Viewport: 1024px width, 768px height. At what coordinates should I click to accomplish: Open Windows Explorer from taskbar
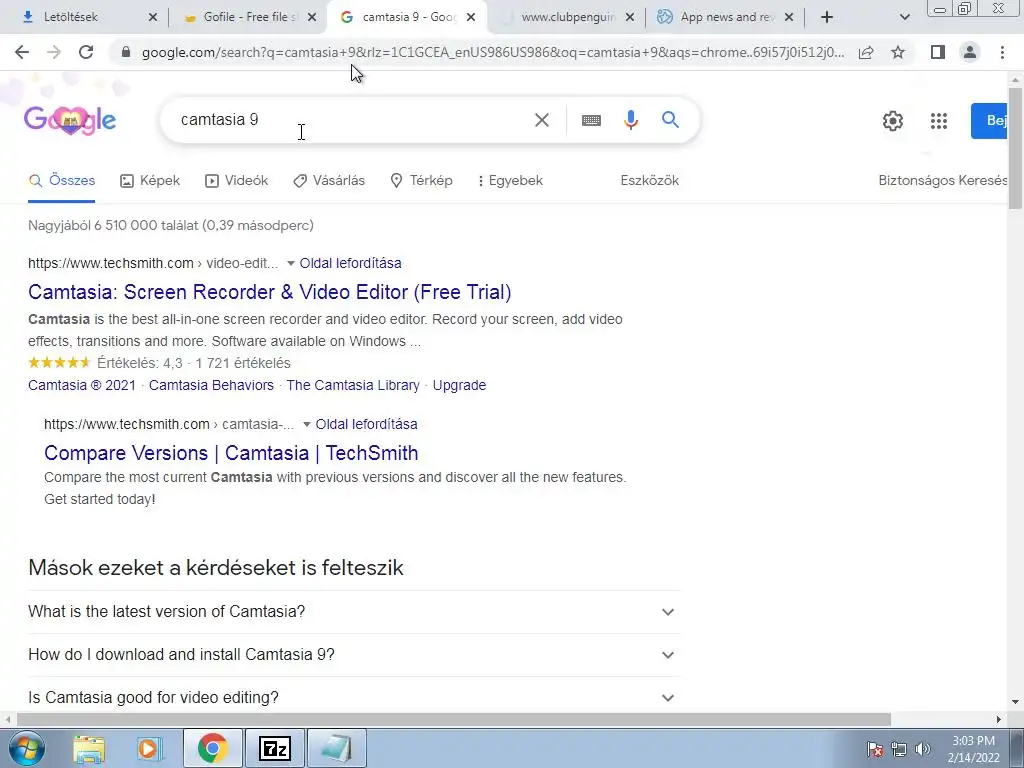89,748
